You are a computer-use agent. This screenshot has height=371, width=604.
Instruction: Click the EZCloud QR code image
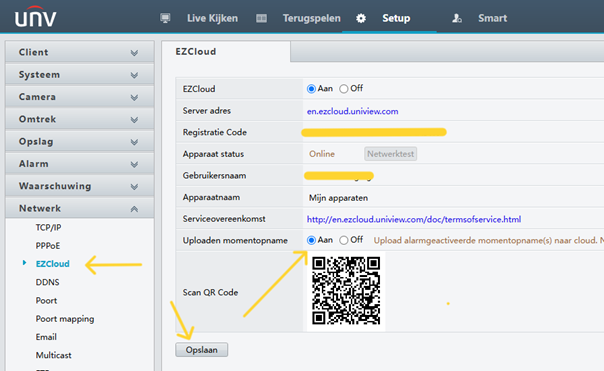346,291
